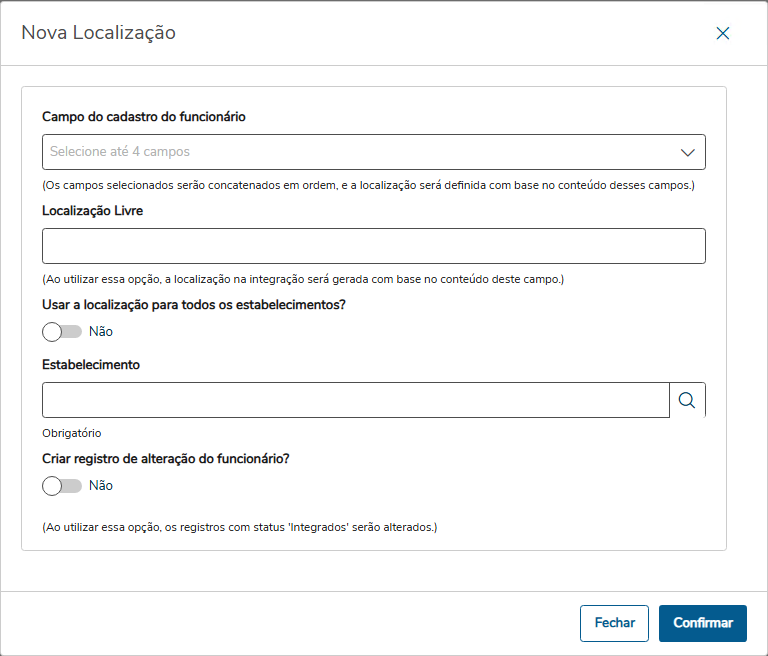Focus the Estabelecimento input field

355,400
